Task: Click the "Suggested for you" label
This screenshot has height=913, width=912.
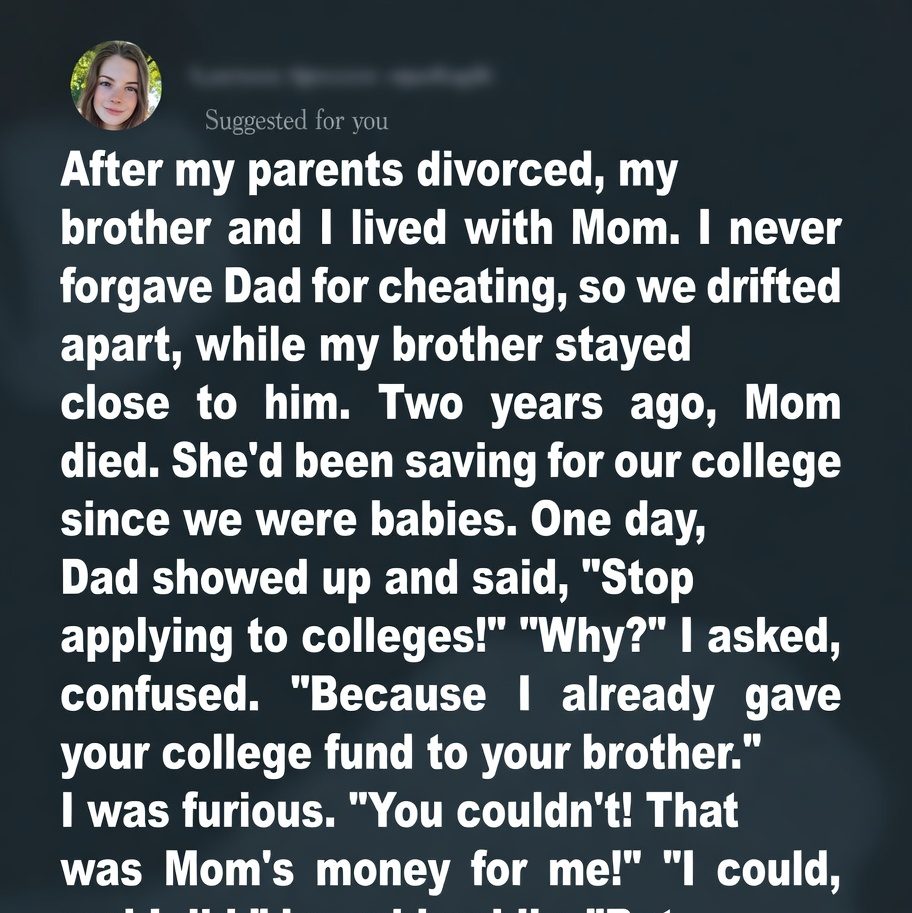Action: [x=296, y=122]
